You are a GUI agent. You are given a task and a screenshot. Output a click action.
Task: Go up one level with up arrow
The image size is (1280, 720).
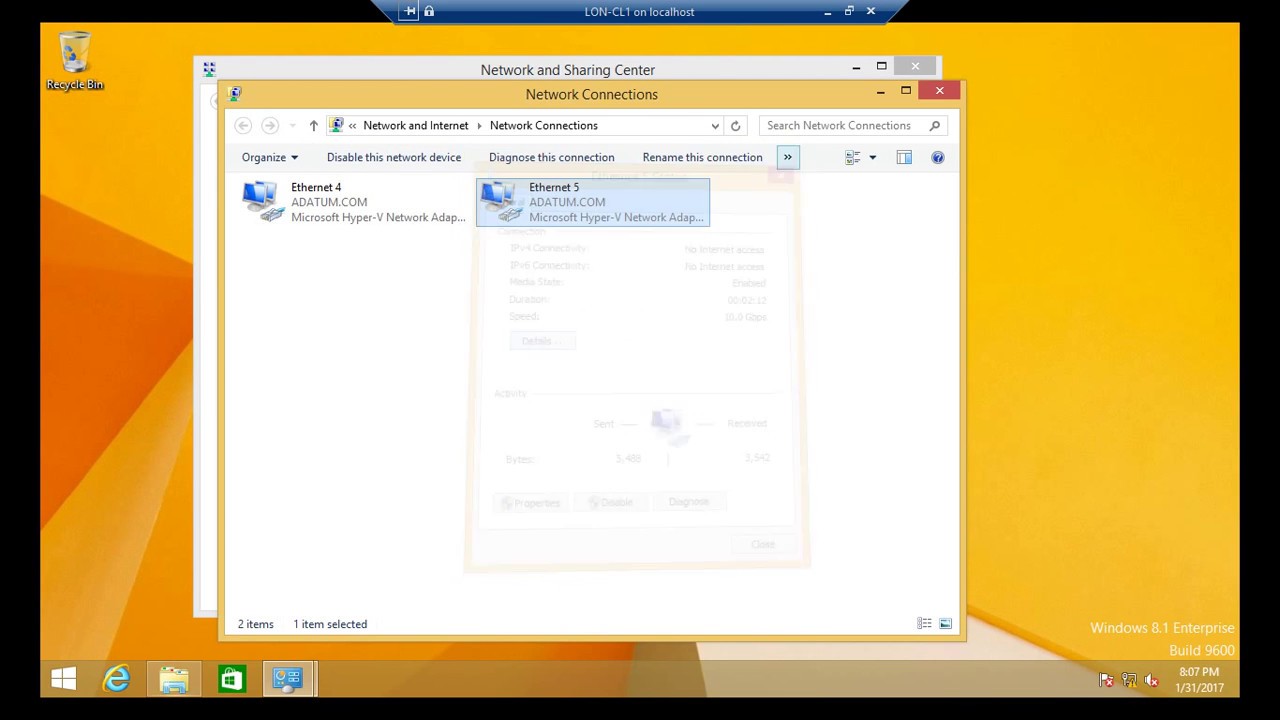(x=313, y=126)
